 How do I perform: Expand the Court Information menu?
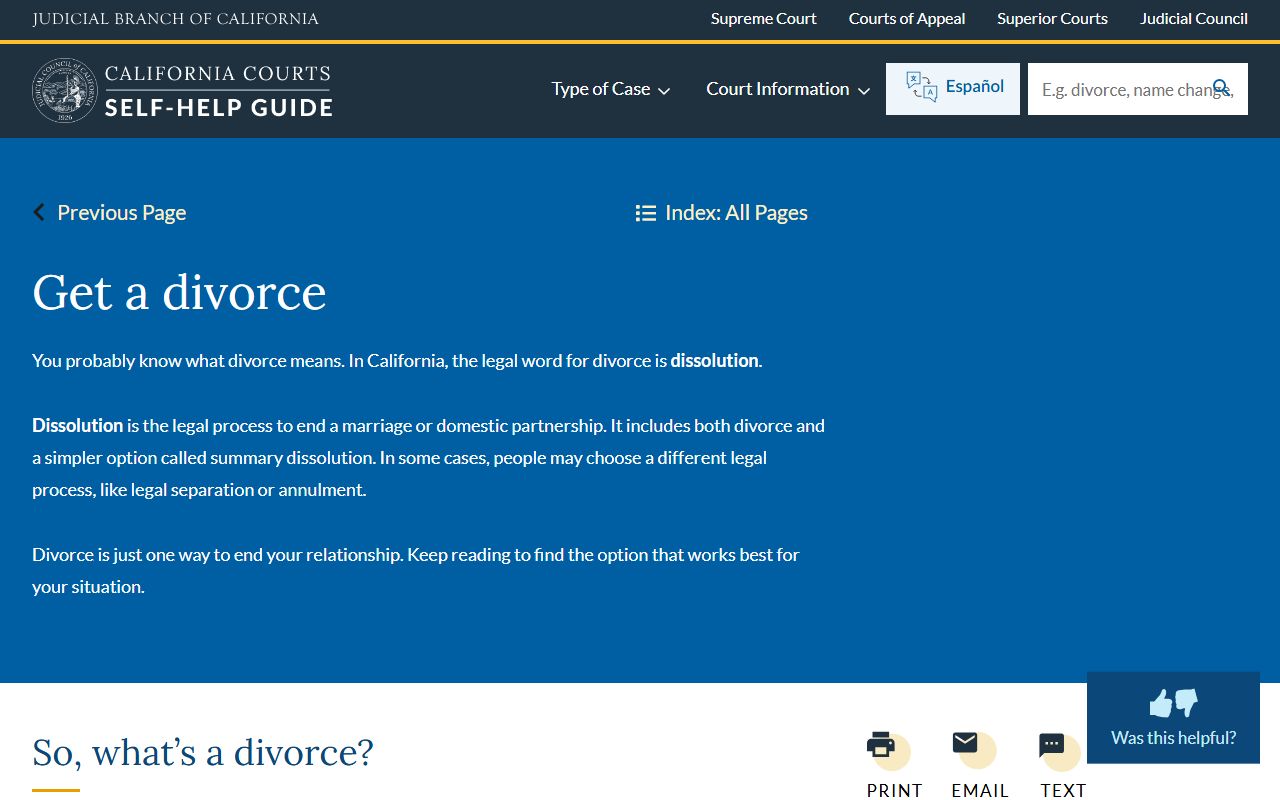coord(788,89)
